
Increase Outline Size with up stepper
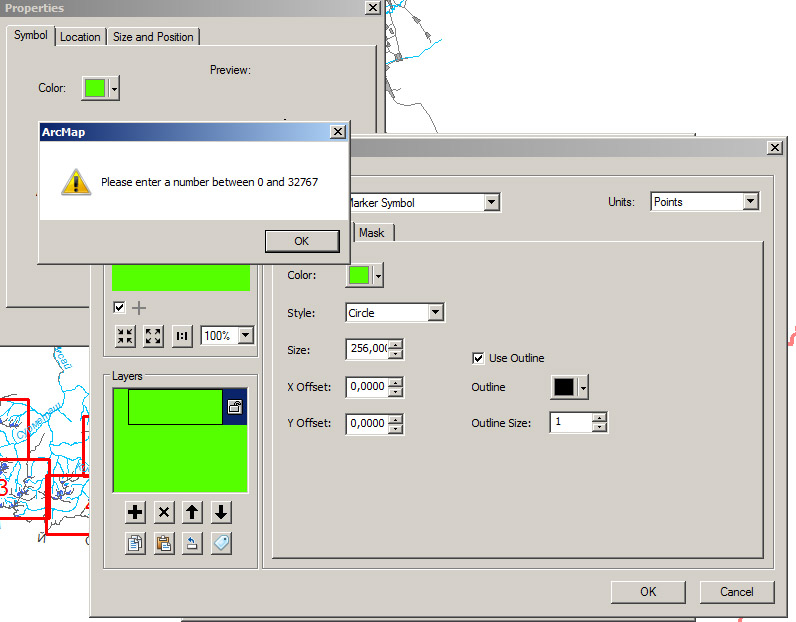click(600, 418)
